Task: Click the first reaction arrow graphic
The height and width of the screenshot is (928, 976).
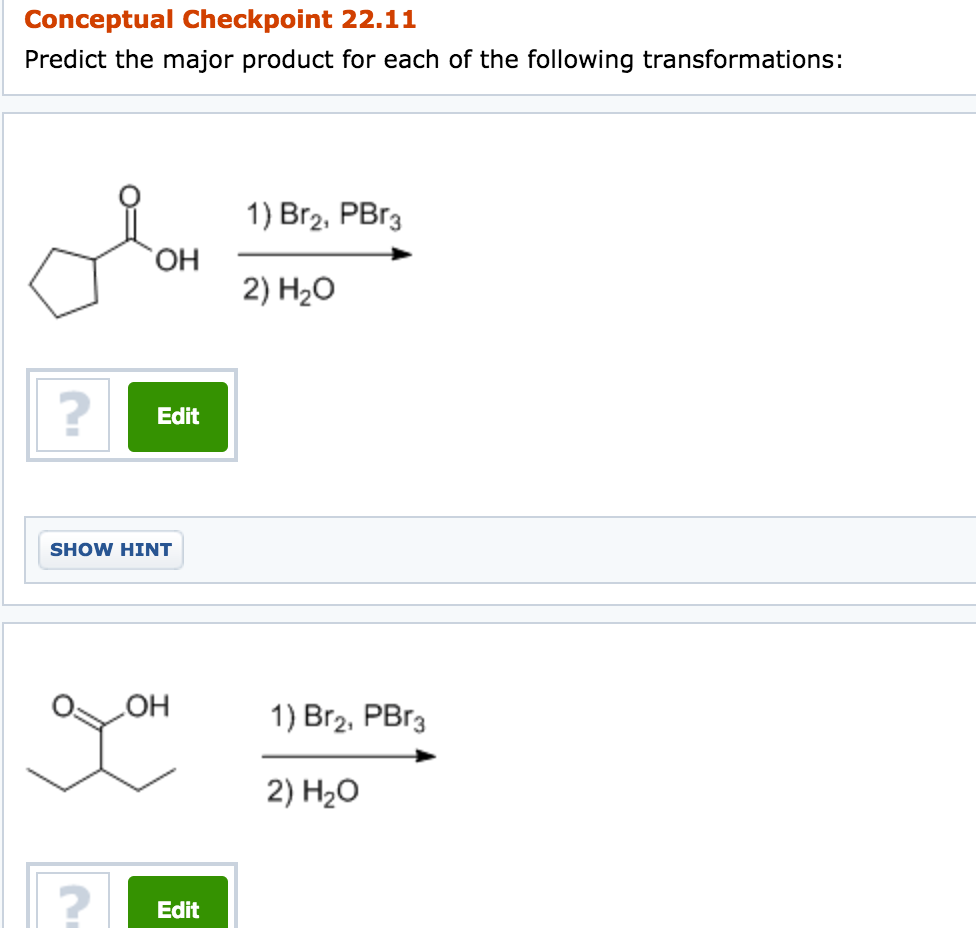Action: point(325,255)
